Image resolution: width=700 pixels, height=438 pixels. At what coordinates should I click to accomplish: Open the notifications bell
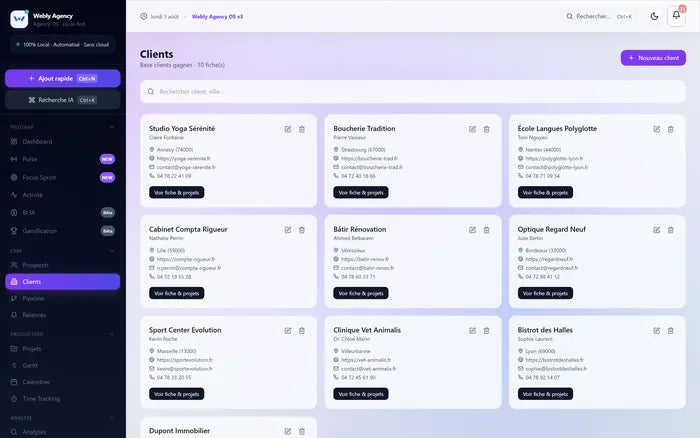coord(676,16)
